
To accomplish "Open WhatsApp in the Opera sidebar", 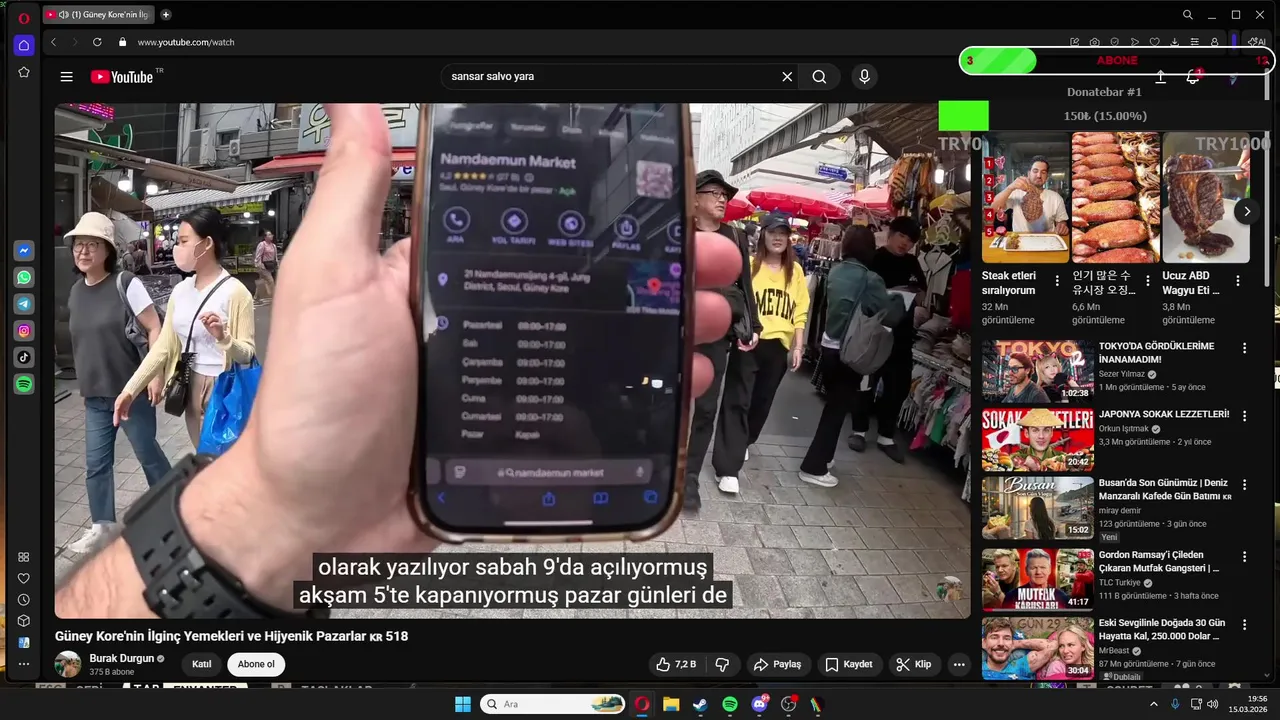I will pos(24,277).
